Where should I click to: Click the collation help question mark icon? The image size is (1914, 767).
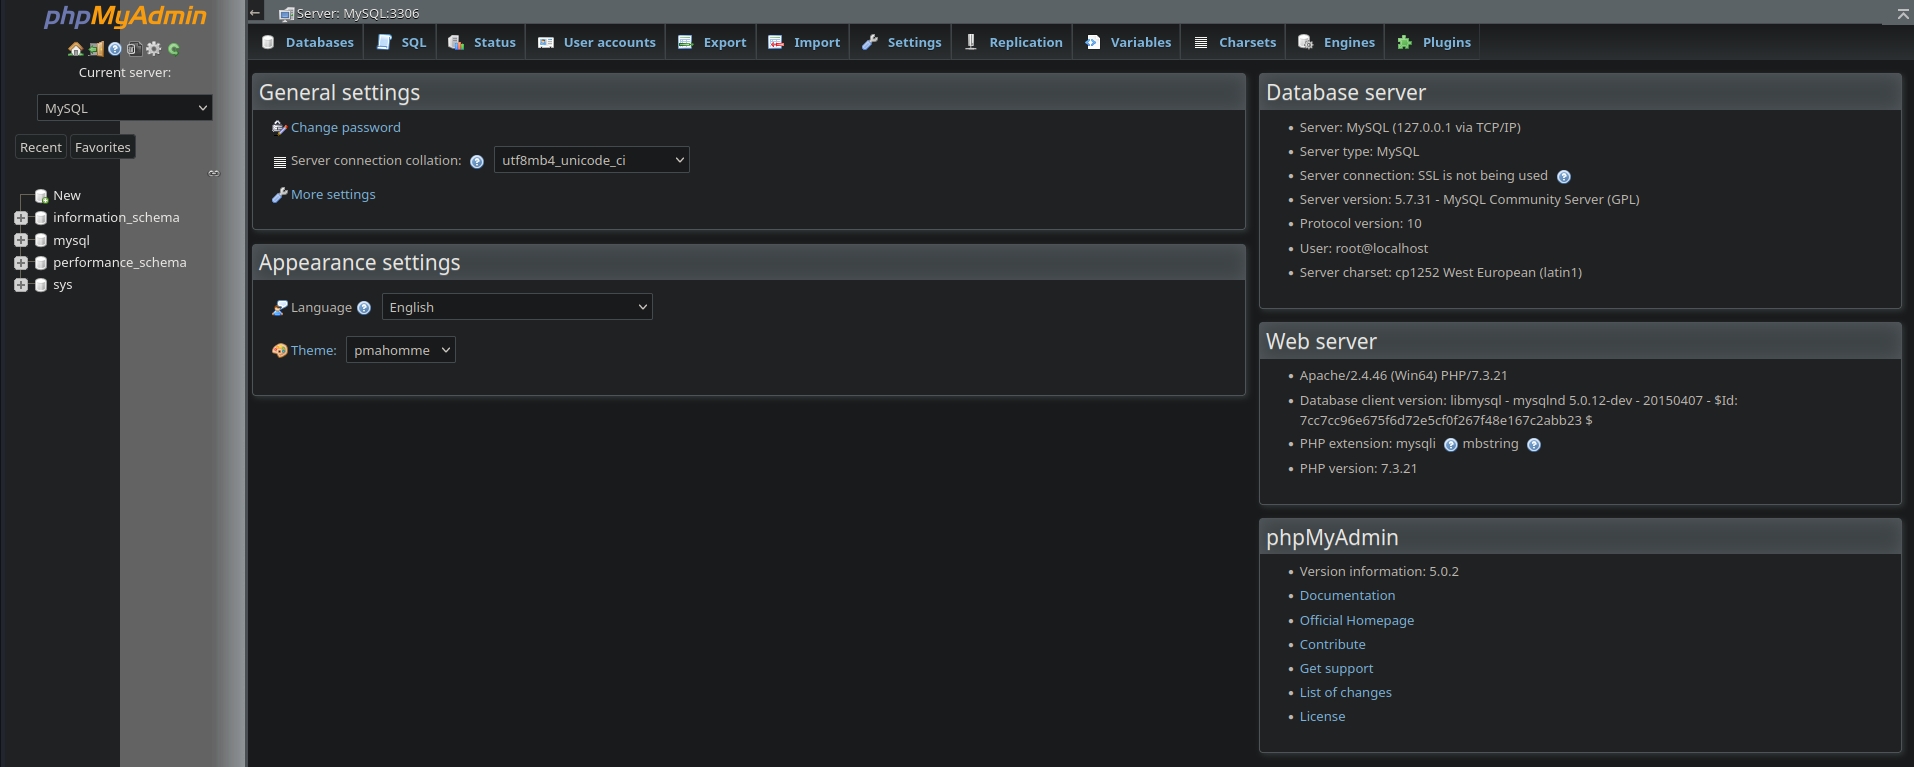(x=477, y=162)
